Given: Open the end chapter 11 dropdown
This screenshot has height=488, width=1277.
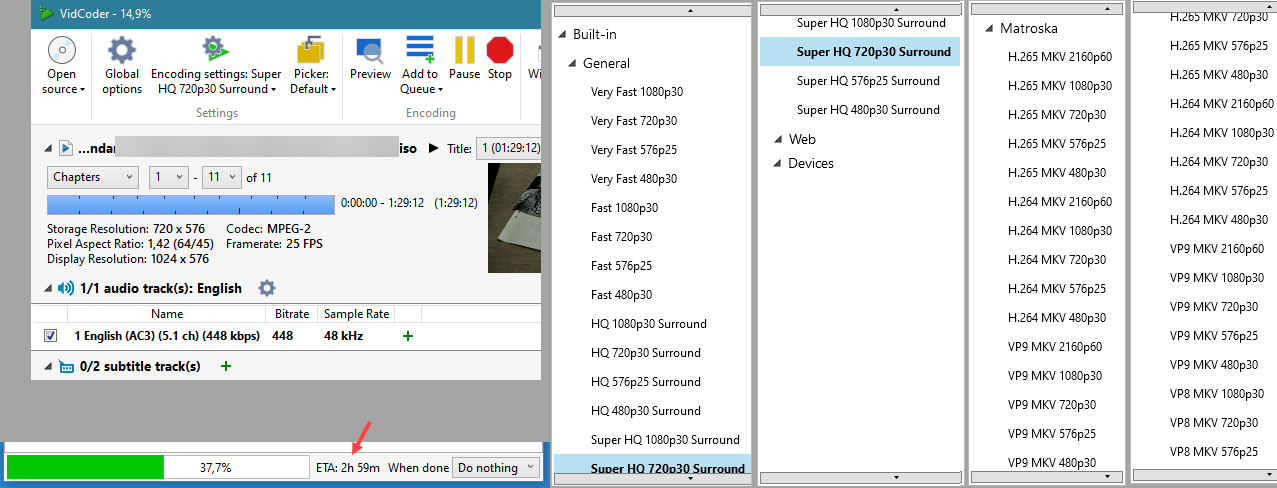Looking at the screenshot, I should pos(221,177).
